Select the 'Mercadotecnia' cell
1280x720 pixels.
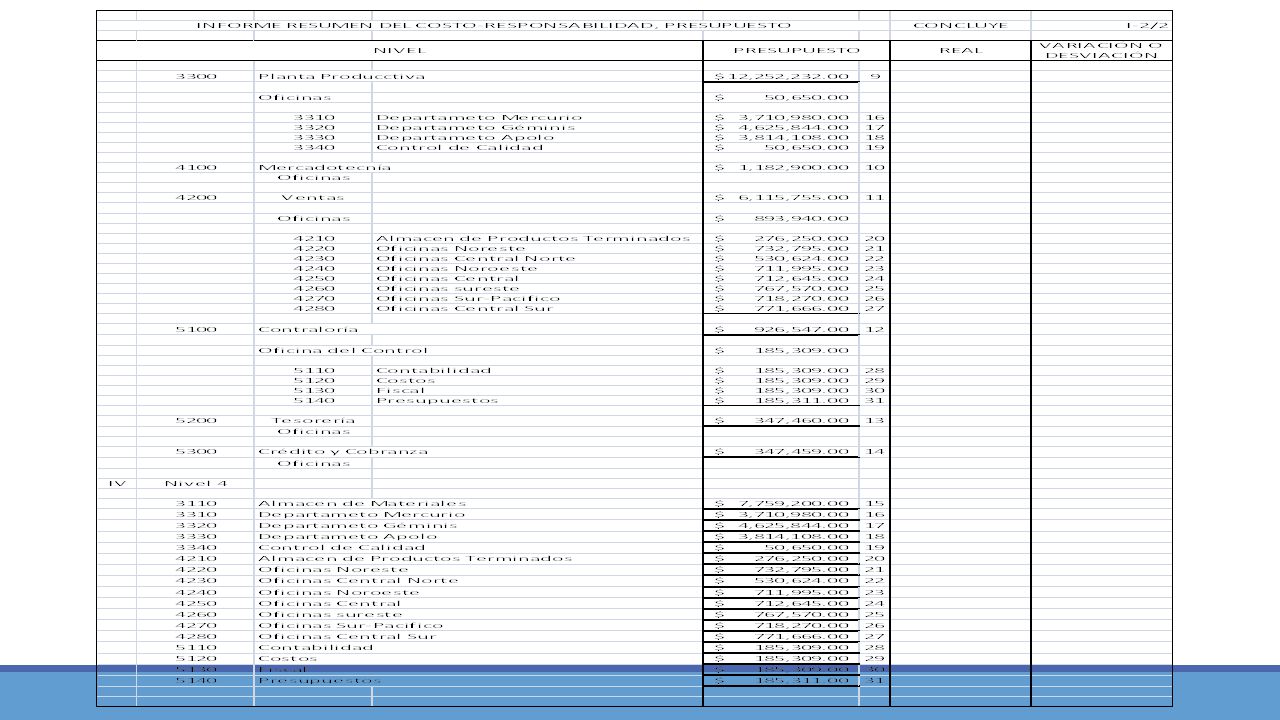[x=325, y=167]
